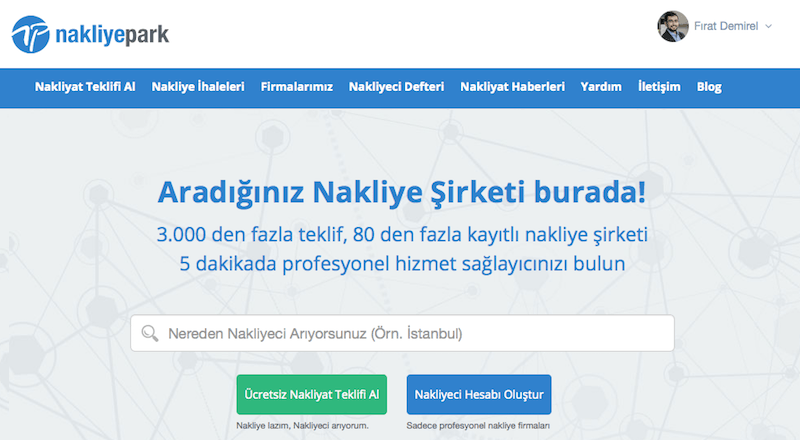Image resolution: width=800 pixels, height=440 pixels.
Task: Click the nakliyepark wordmark text
Action: pyautogui.click(x=112, y=35)
